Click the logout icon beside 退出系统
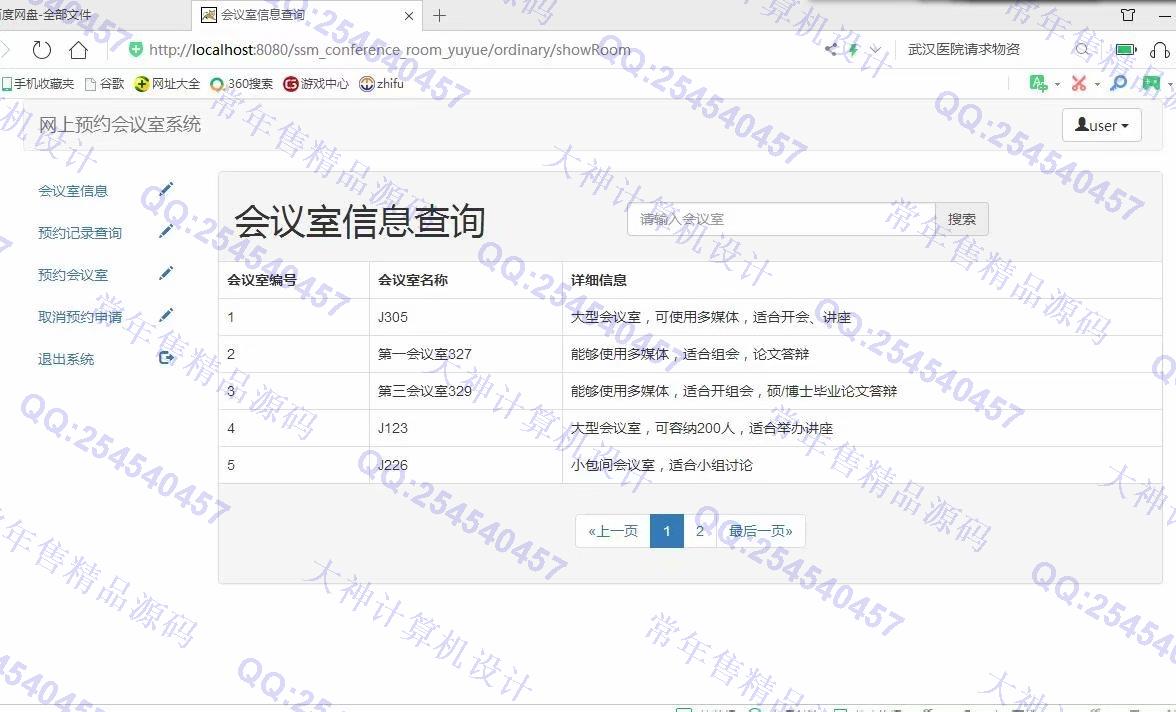Image resolution: width=1176 pixels, height=712 pixels. coord(166,358)
